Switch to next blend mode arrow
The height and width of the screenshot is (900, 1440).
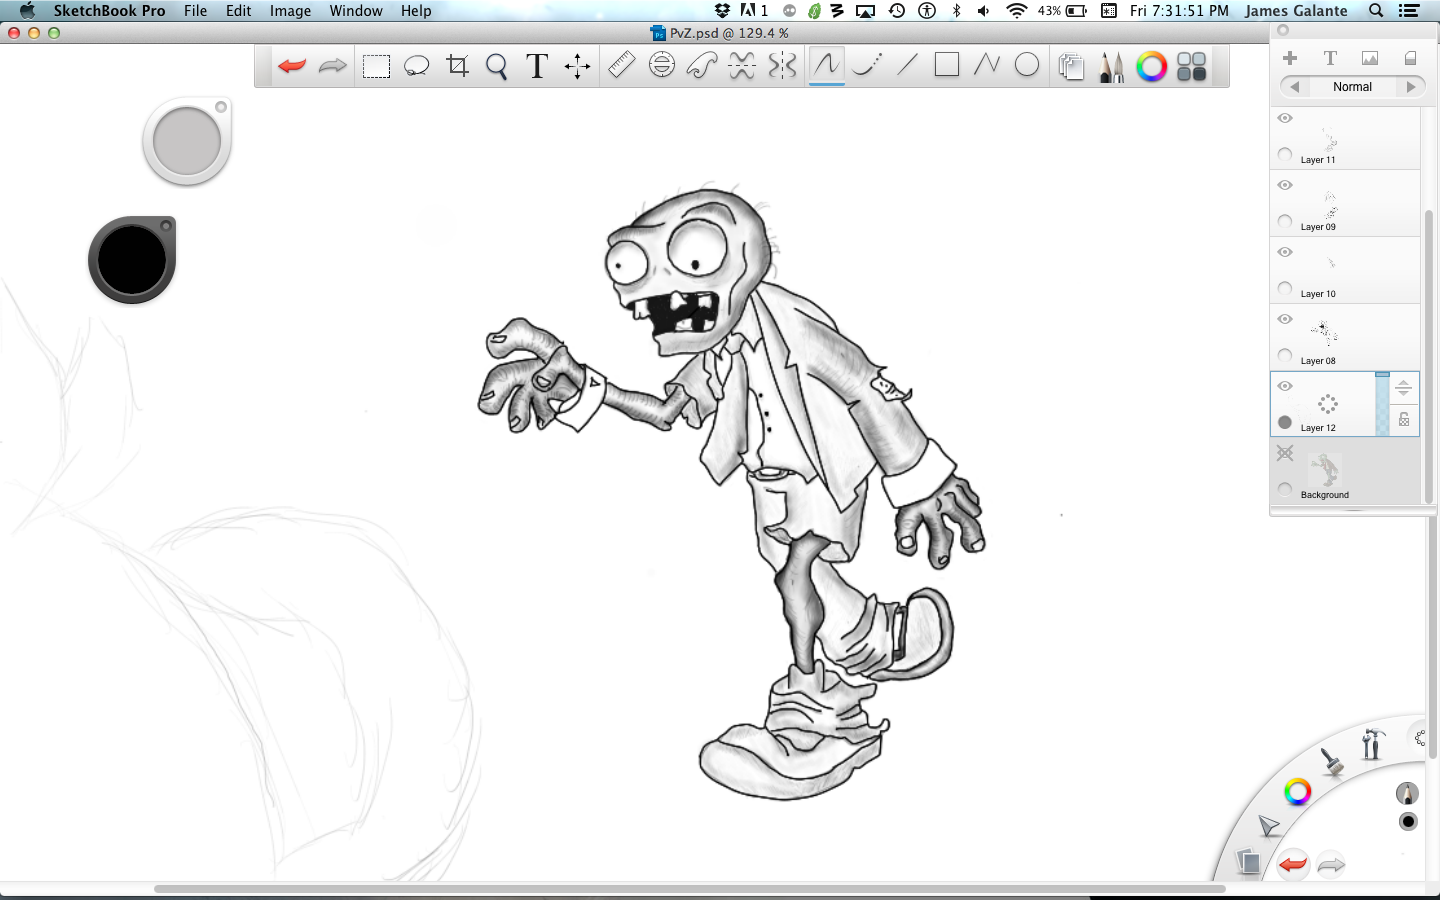1411,87
